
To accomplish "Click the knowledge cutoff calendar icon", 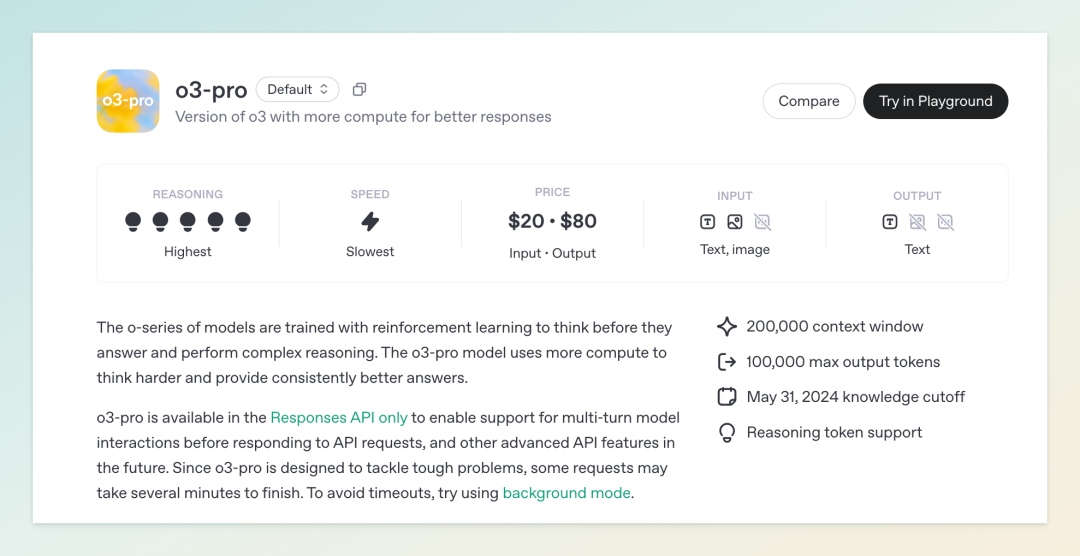I will click(x=727, y=397).
